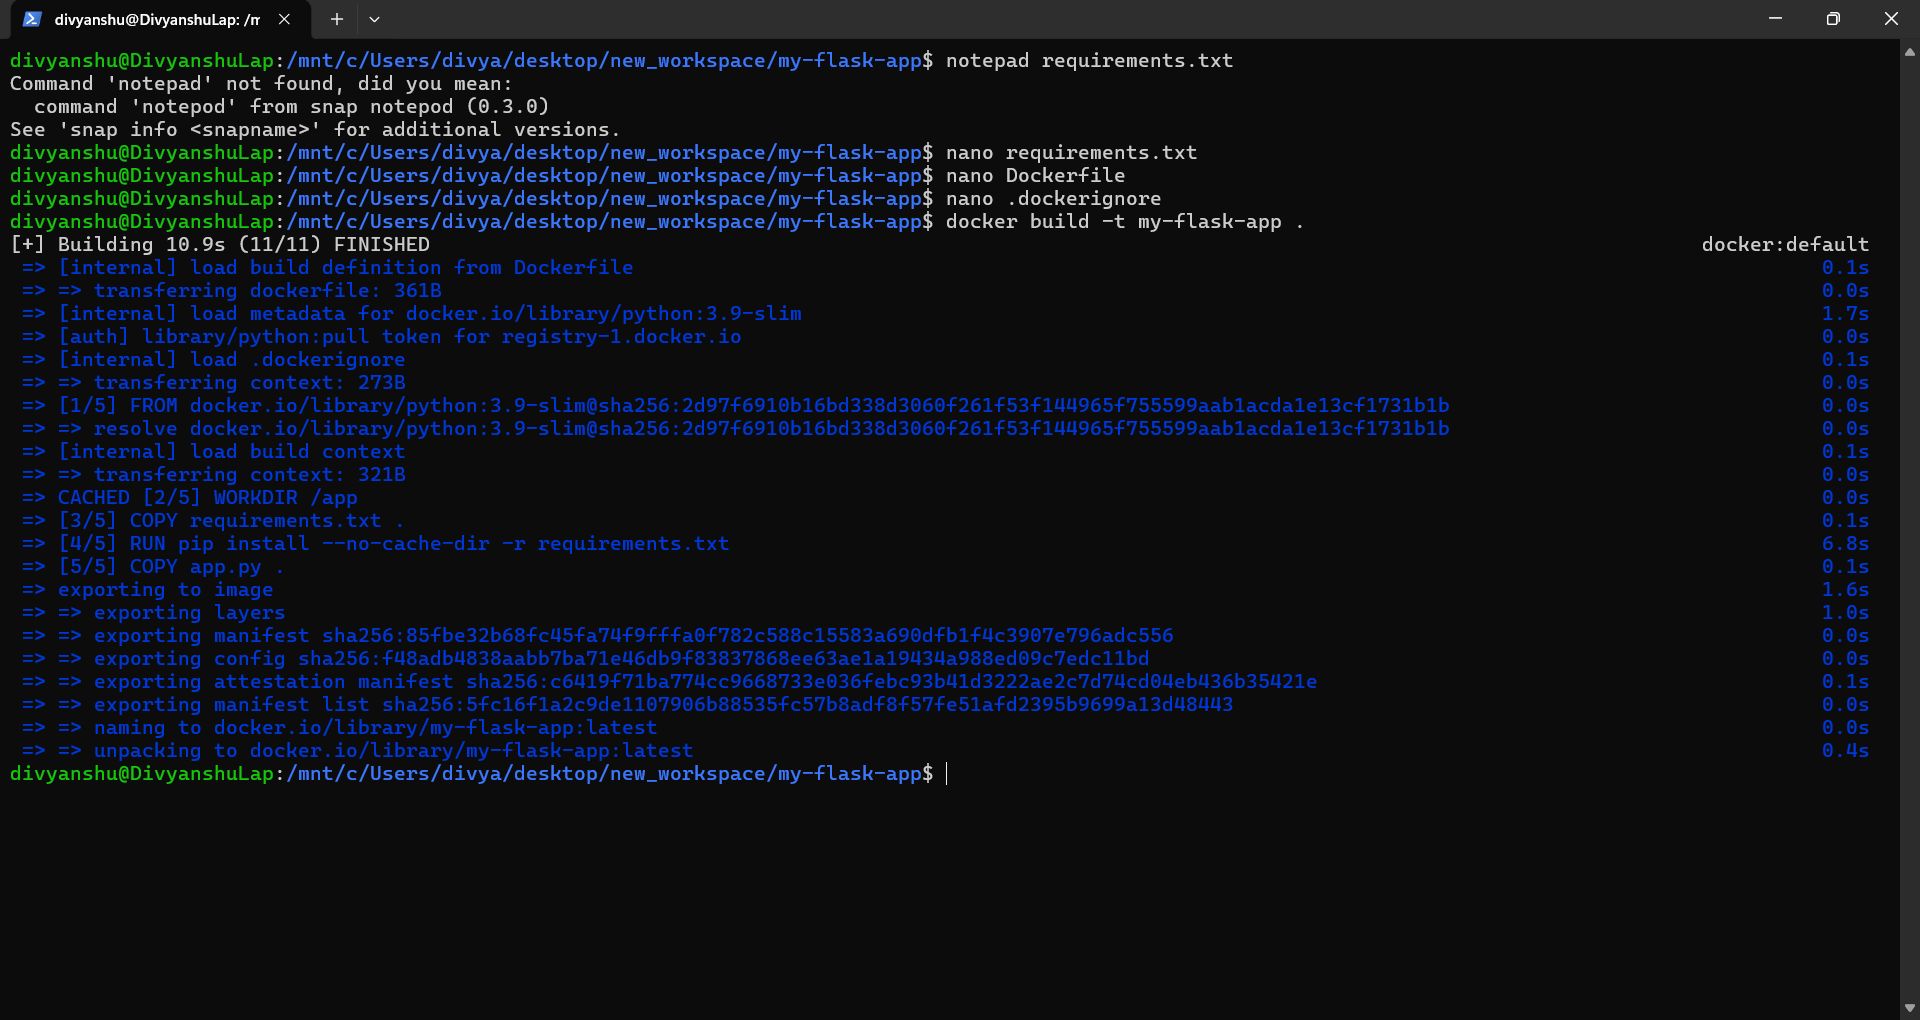Click the Building 10.9s FINISHED status line
The image size is (1920, 1020).
[220, 243]
